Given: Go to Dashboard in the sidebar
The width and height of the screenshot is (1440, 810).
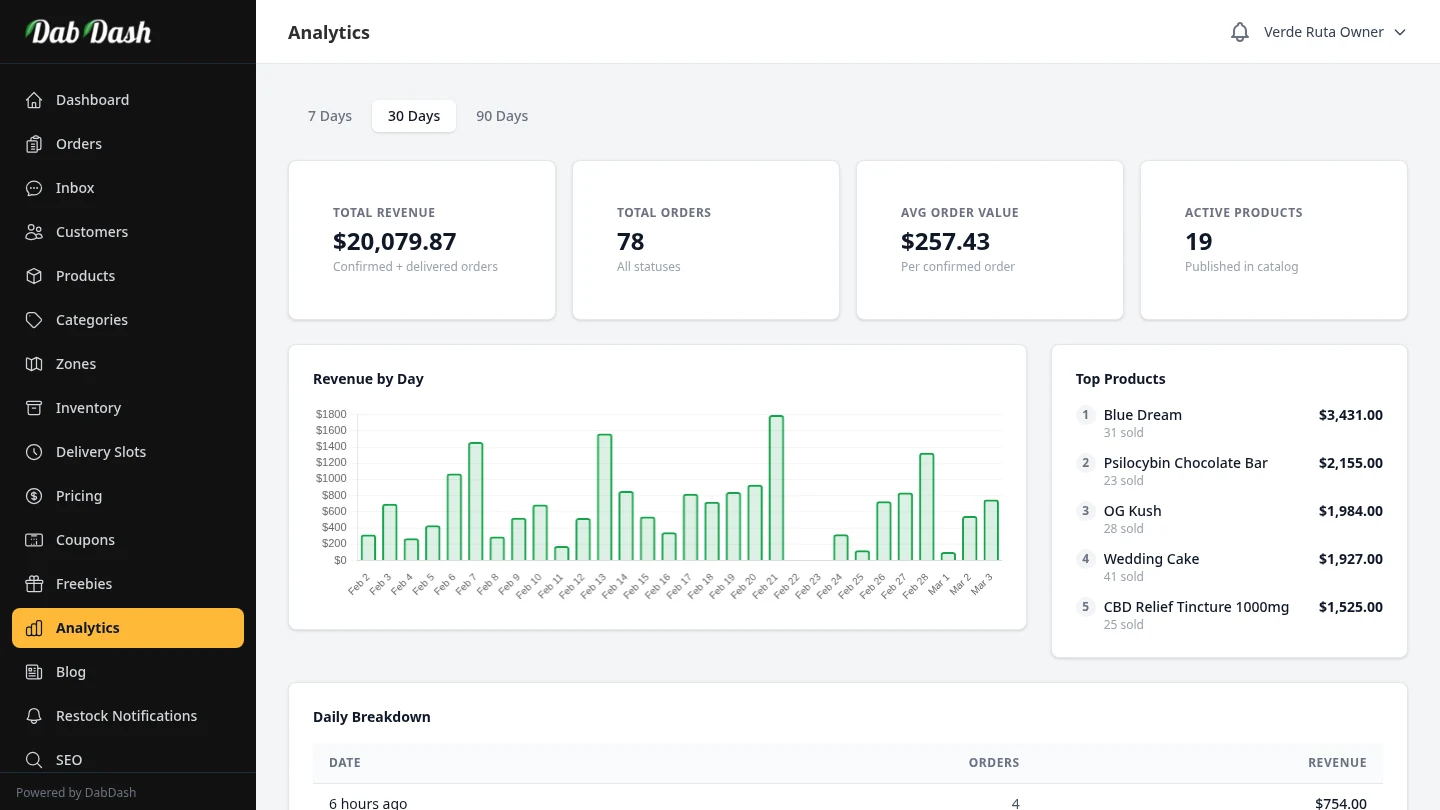Looking at the screenshot, I should click(x=92, y=100).
